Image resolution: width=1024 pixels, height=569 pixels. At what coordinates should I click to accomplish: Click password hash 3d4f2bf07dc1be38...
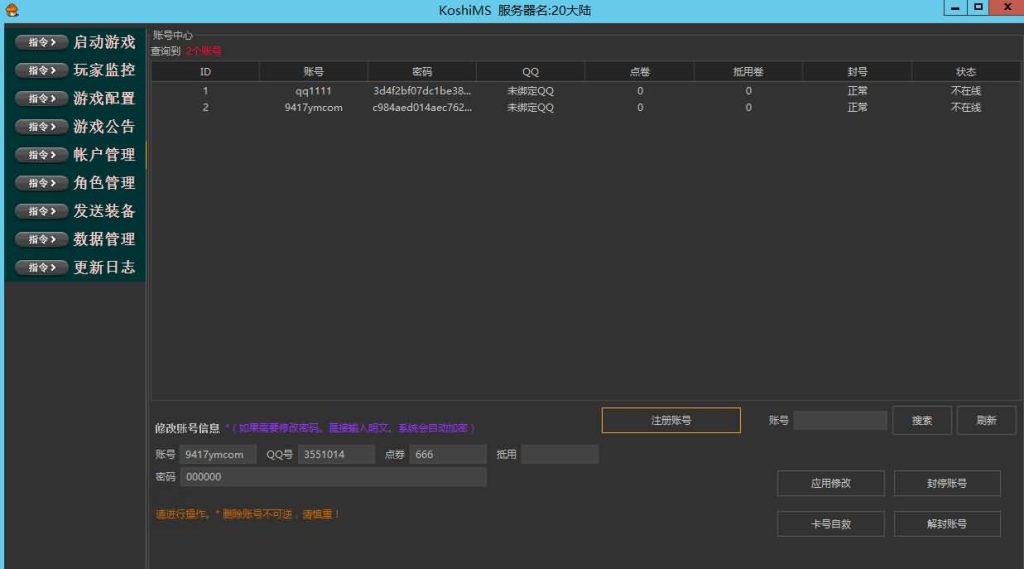[422, 91]
